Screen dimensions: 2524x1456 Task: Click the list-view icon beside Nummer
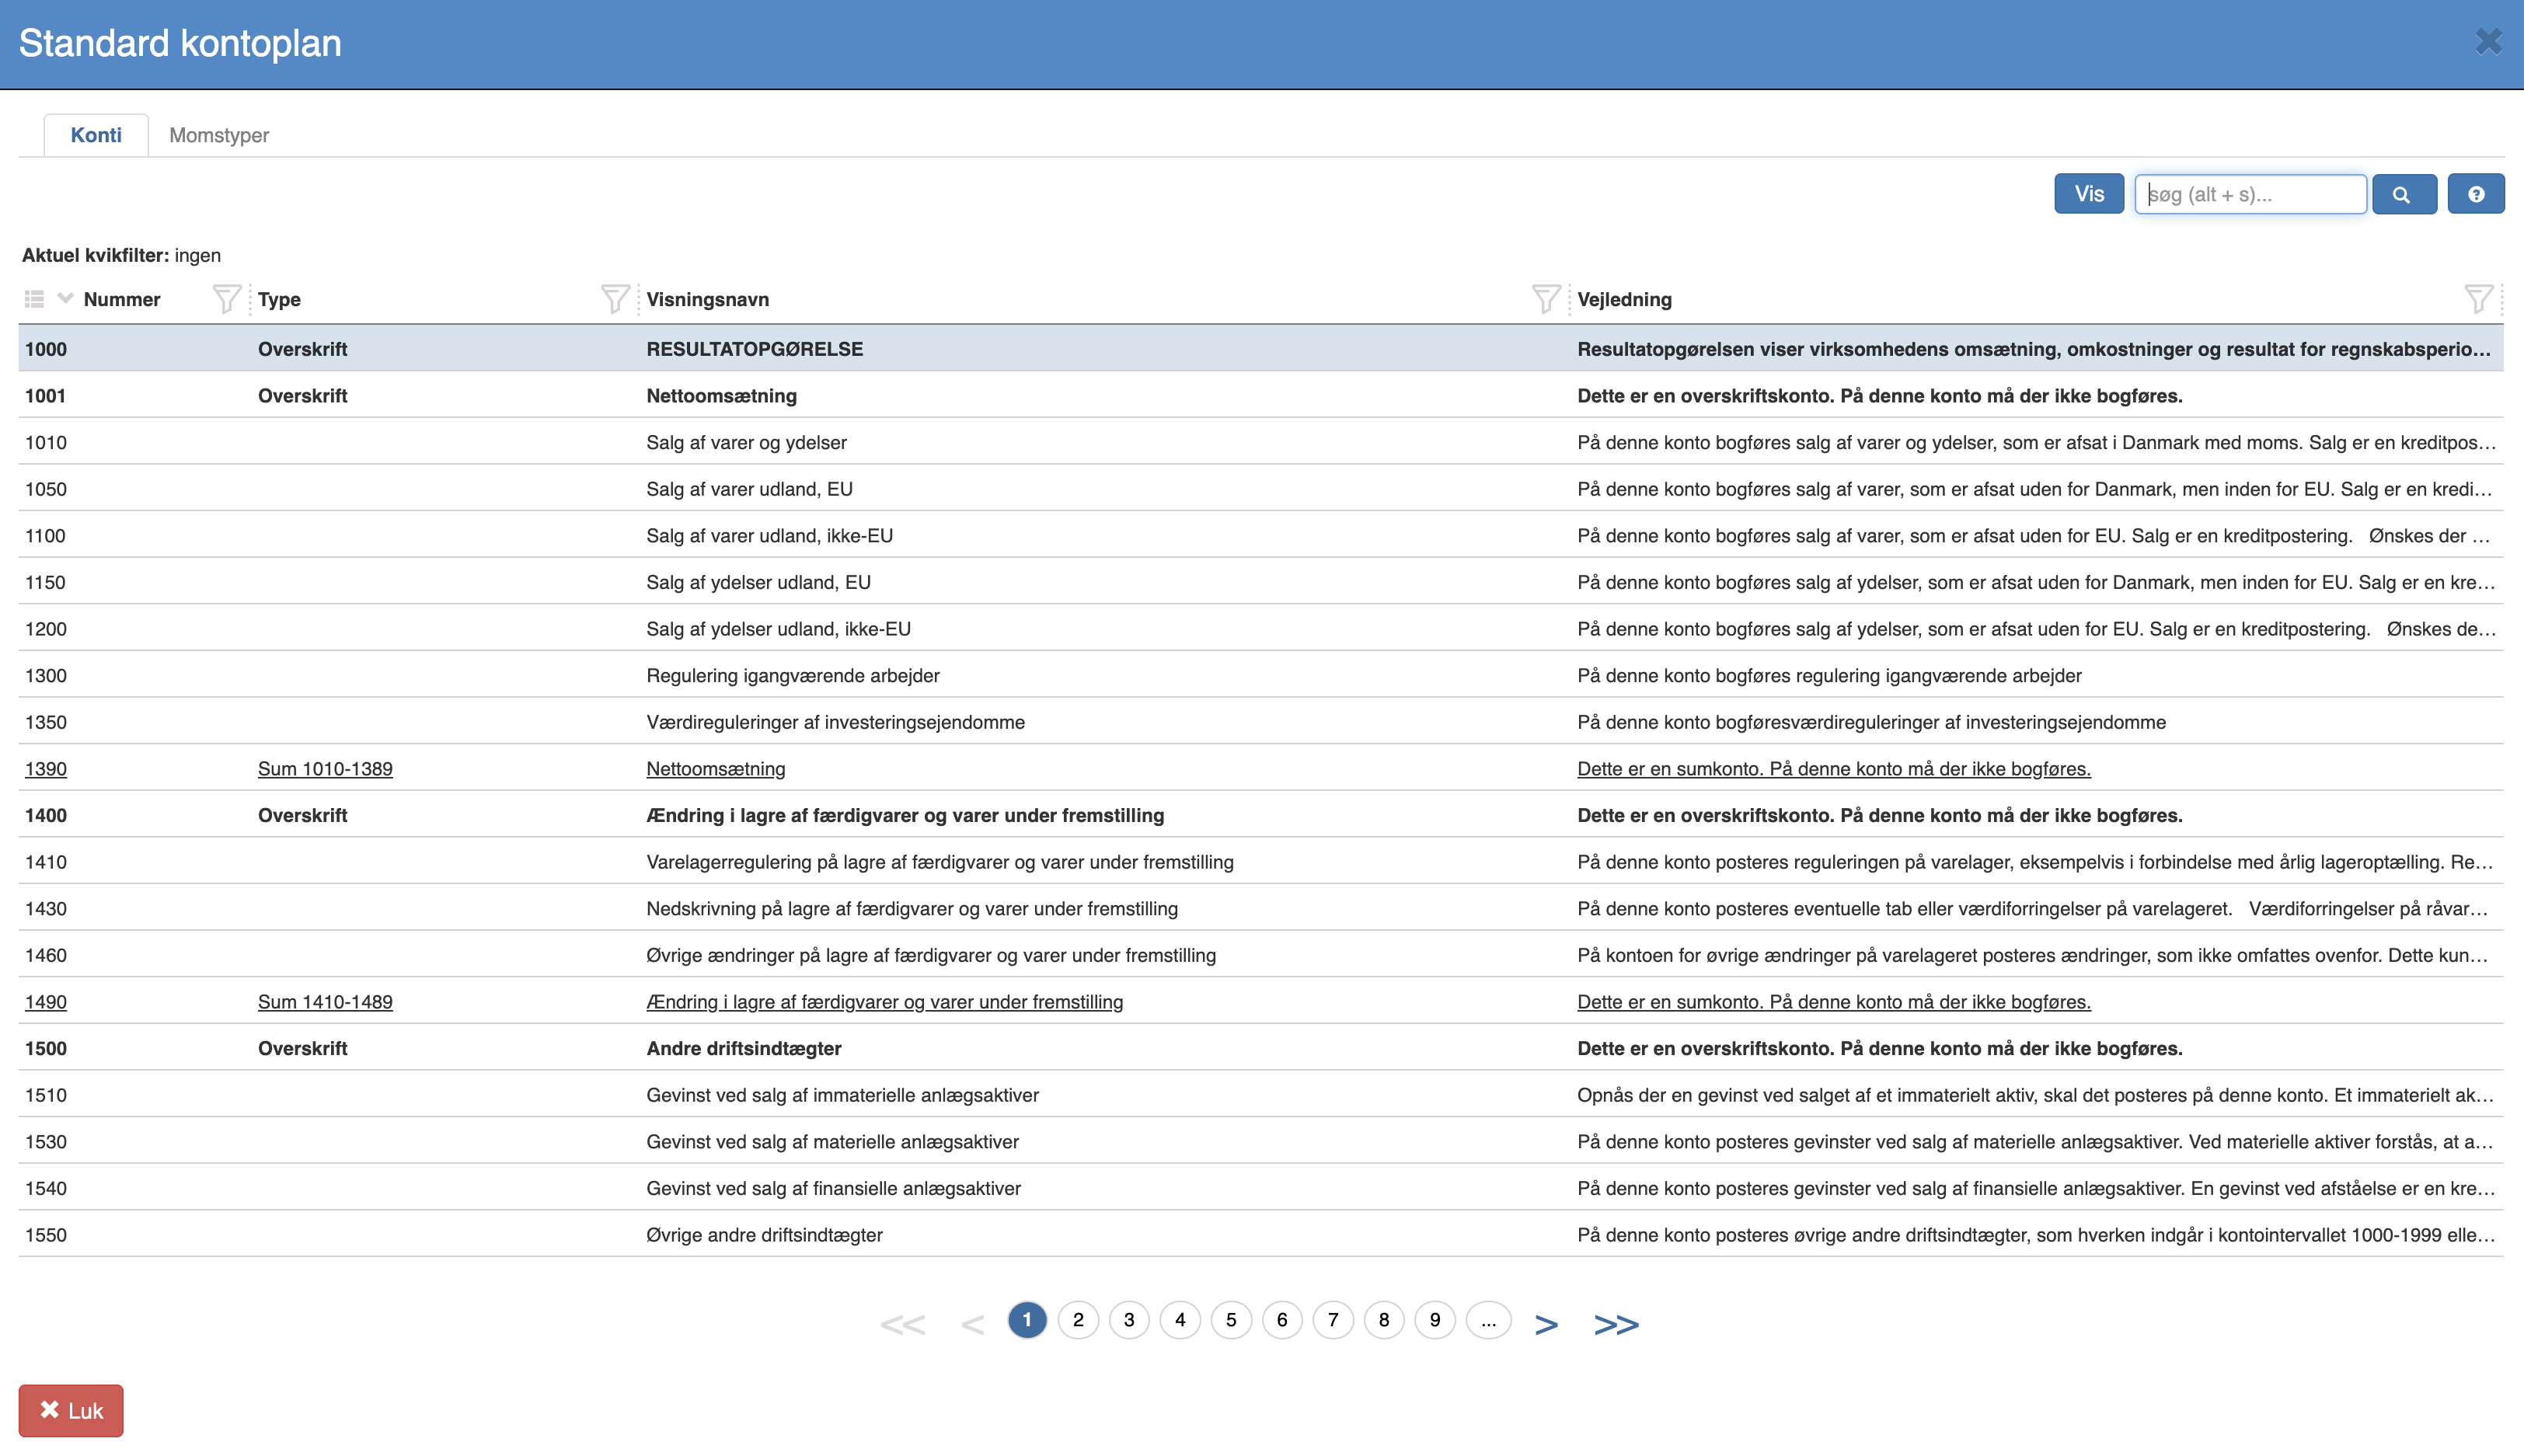[x=34, y=299]
